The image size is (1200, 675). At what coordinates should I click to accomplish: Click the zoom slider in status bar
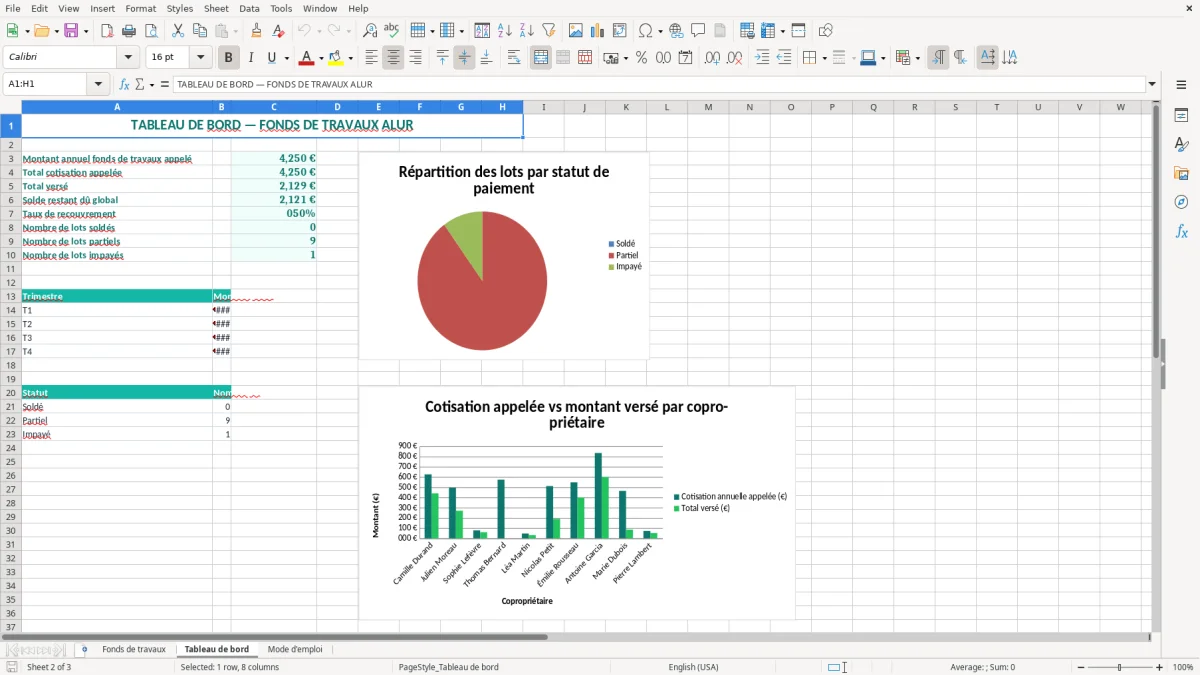pyautogui.click(x=1120, y=667)
